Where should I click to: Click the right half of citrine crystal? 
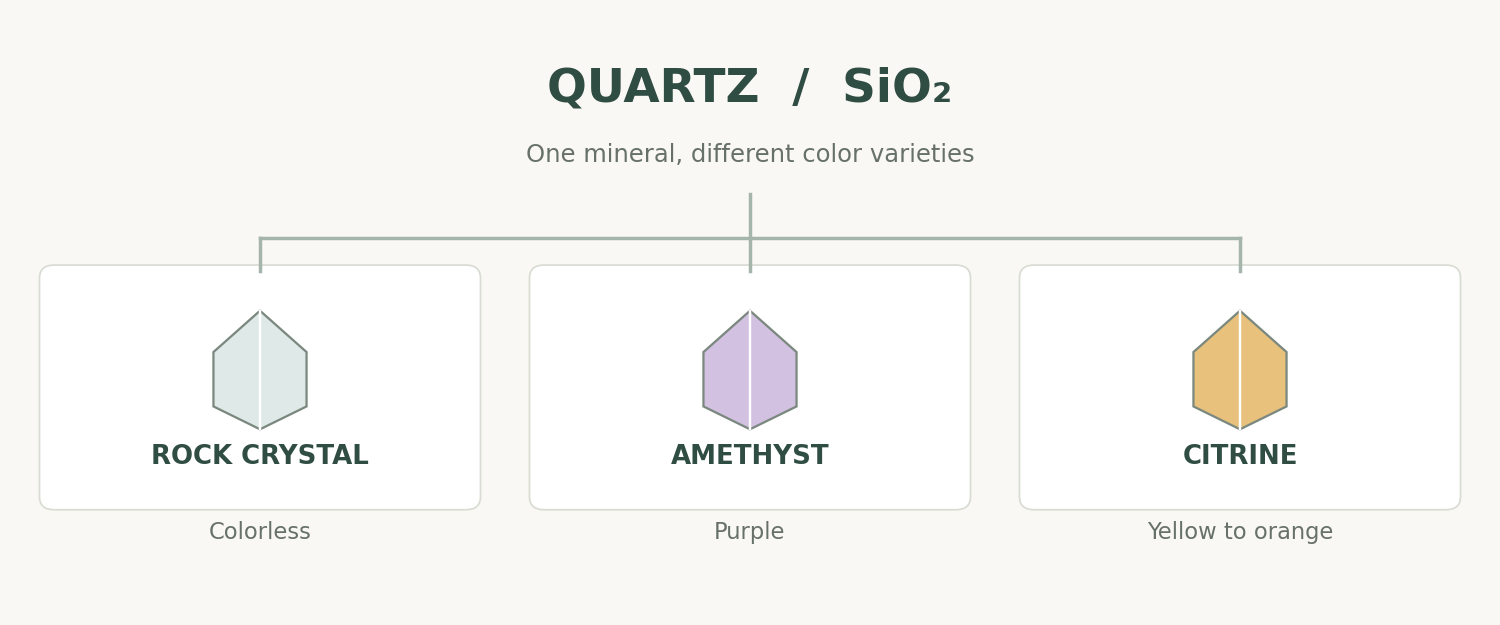tap(1264, 370)
